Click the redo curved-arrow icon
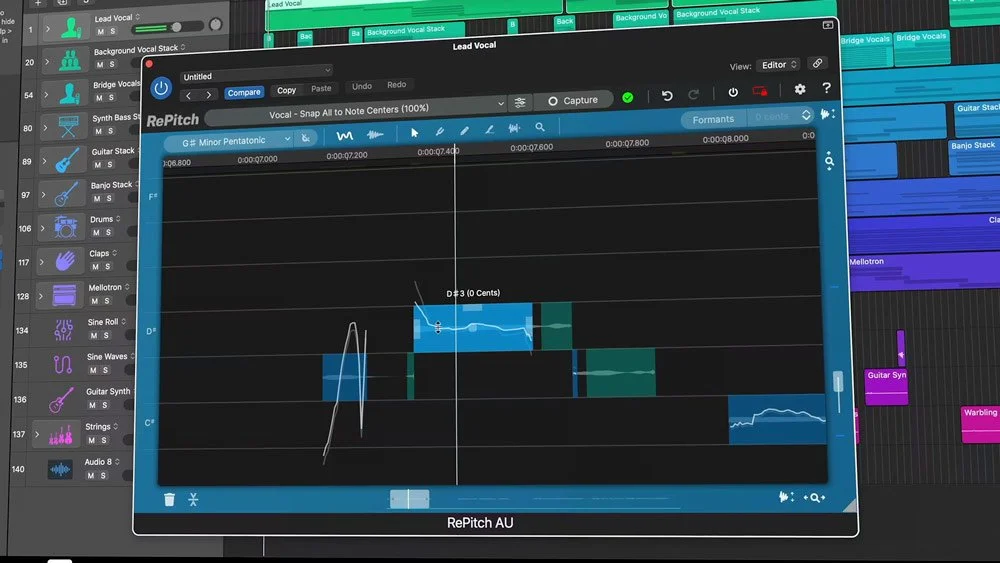Viewport: 1000px width, 563px height. point(693,94)
